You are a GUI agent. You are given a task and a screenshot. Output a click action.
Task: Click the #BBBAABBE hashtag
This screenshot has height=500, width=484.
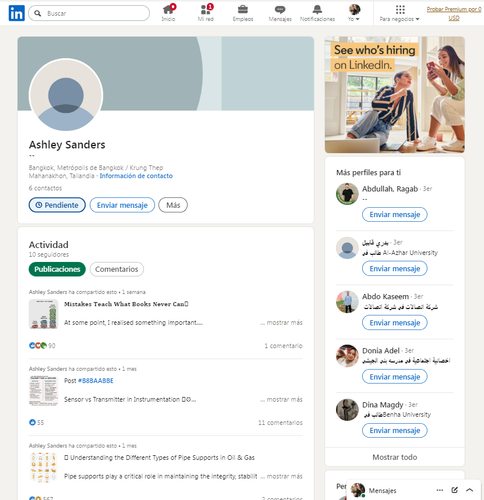(x=96, y=381)
